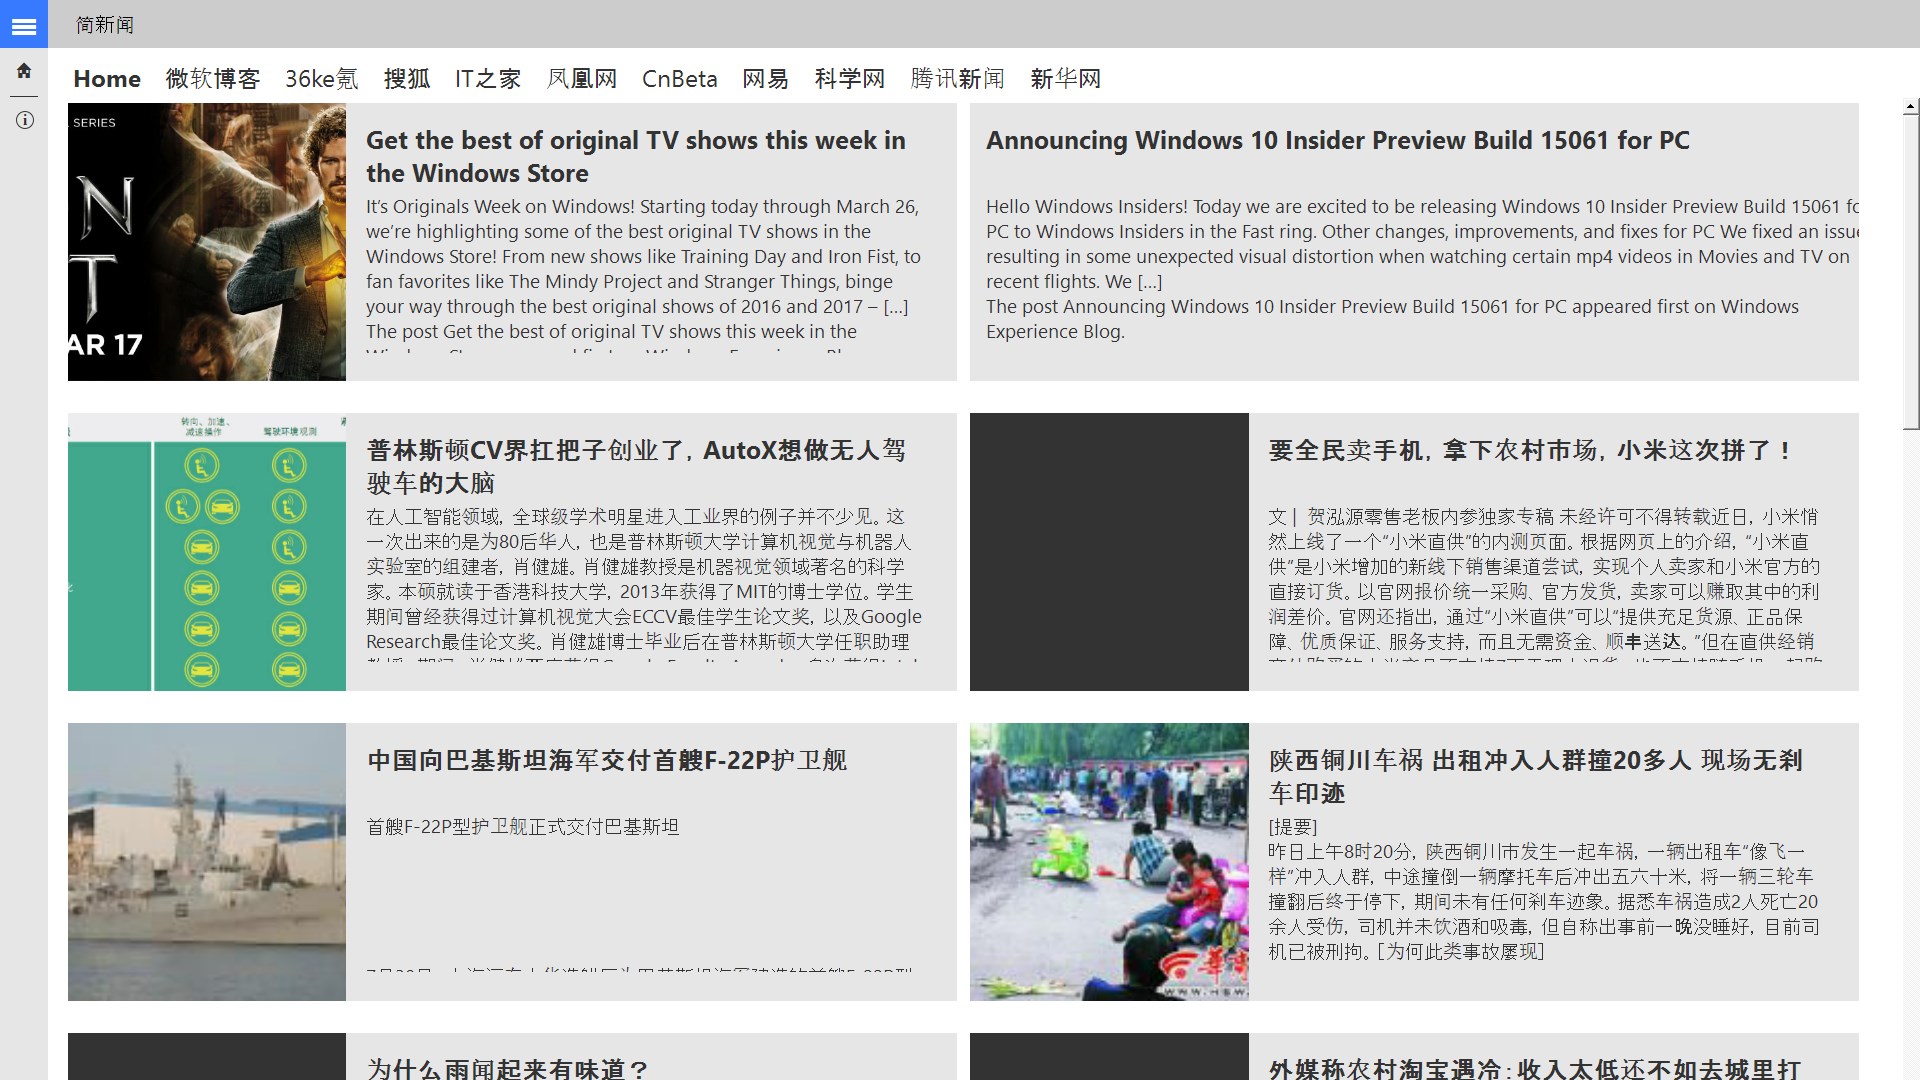1920x1080 pixels.
Task: Click scrollbar up arrow
Action: (1910, 106)
